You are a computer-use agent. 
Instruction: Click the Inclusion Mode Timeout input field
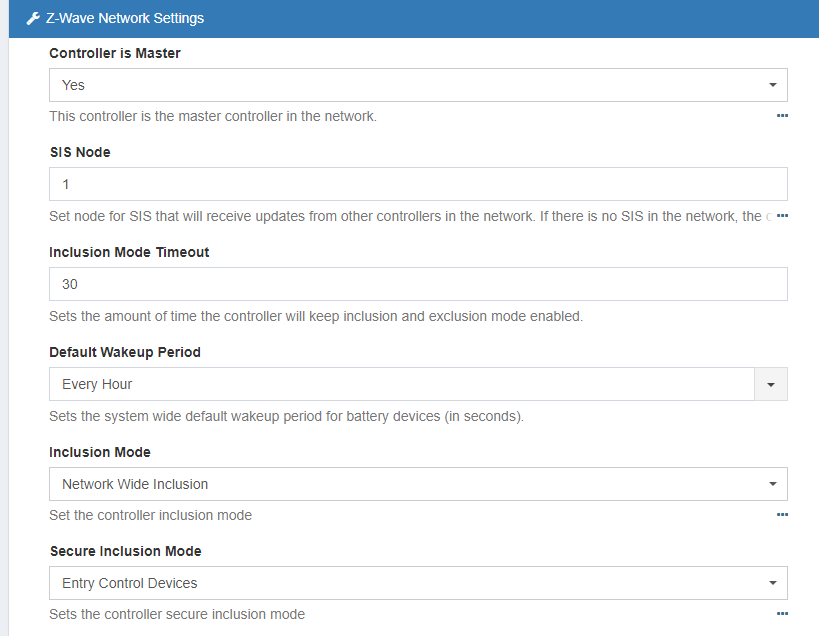tap(418, 284)
